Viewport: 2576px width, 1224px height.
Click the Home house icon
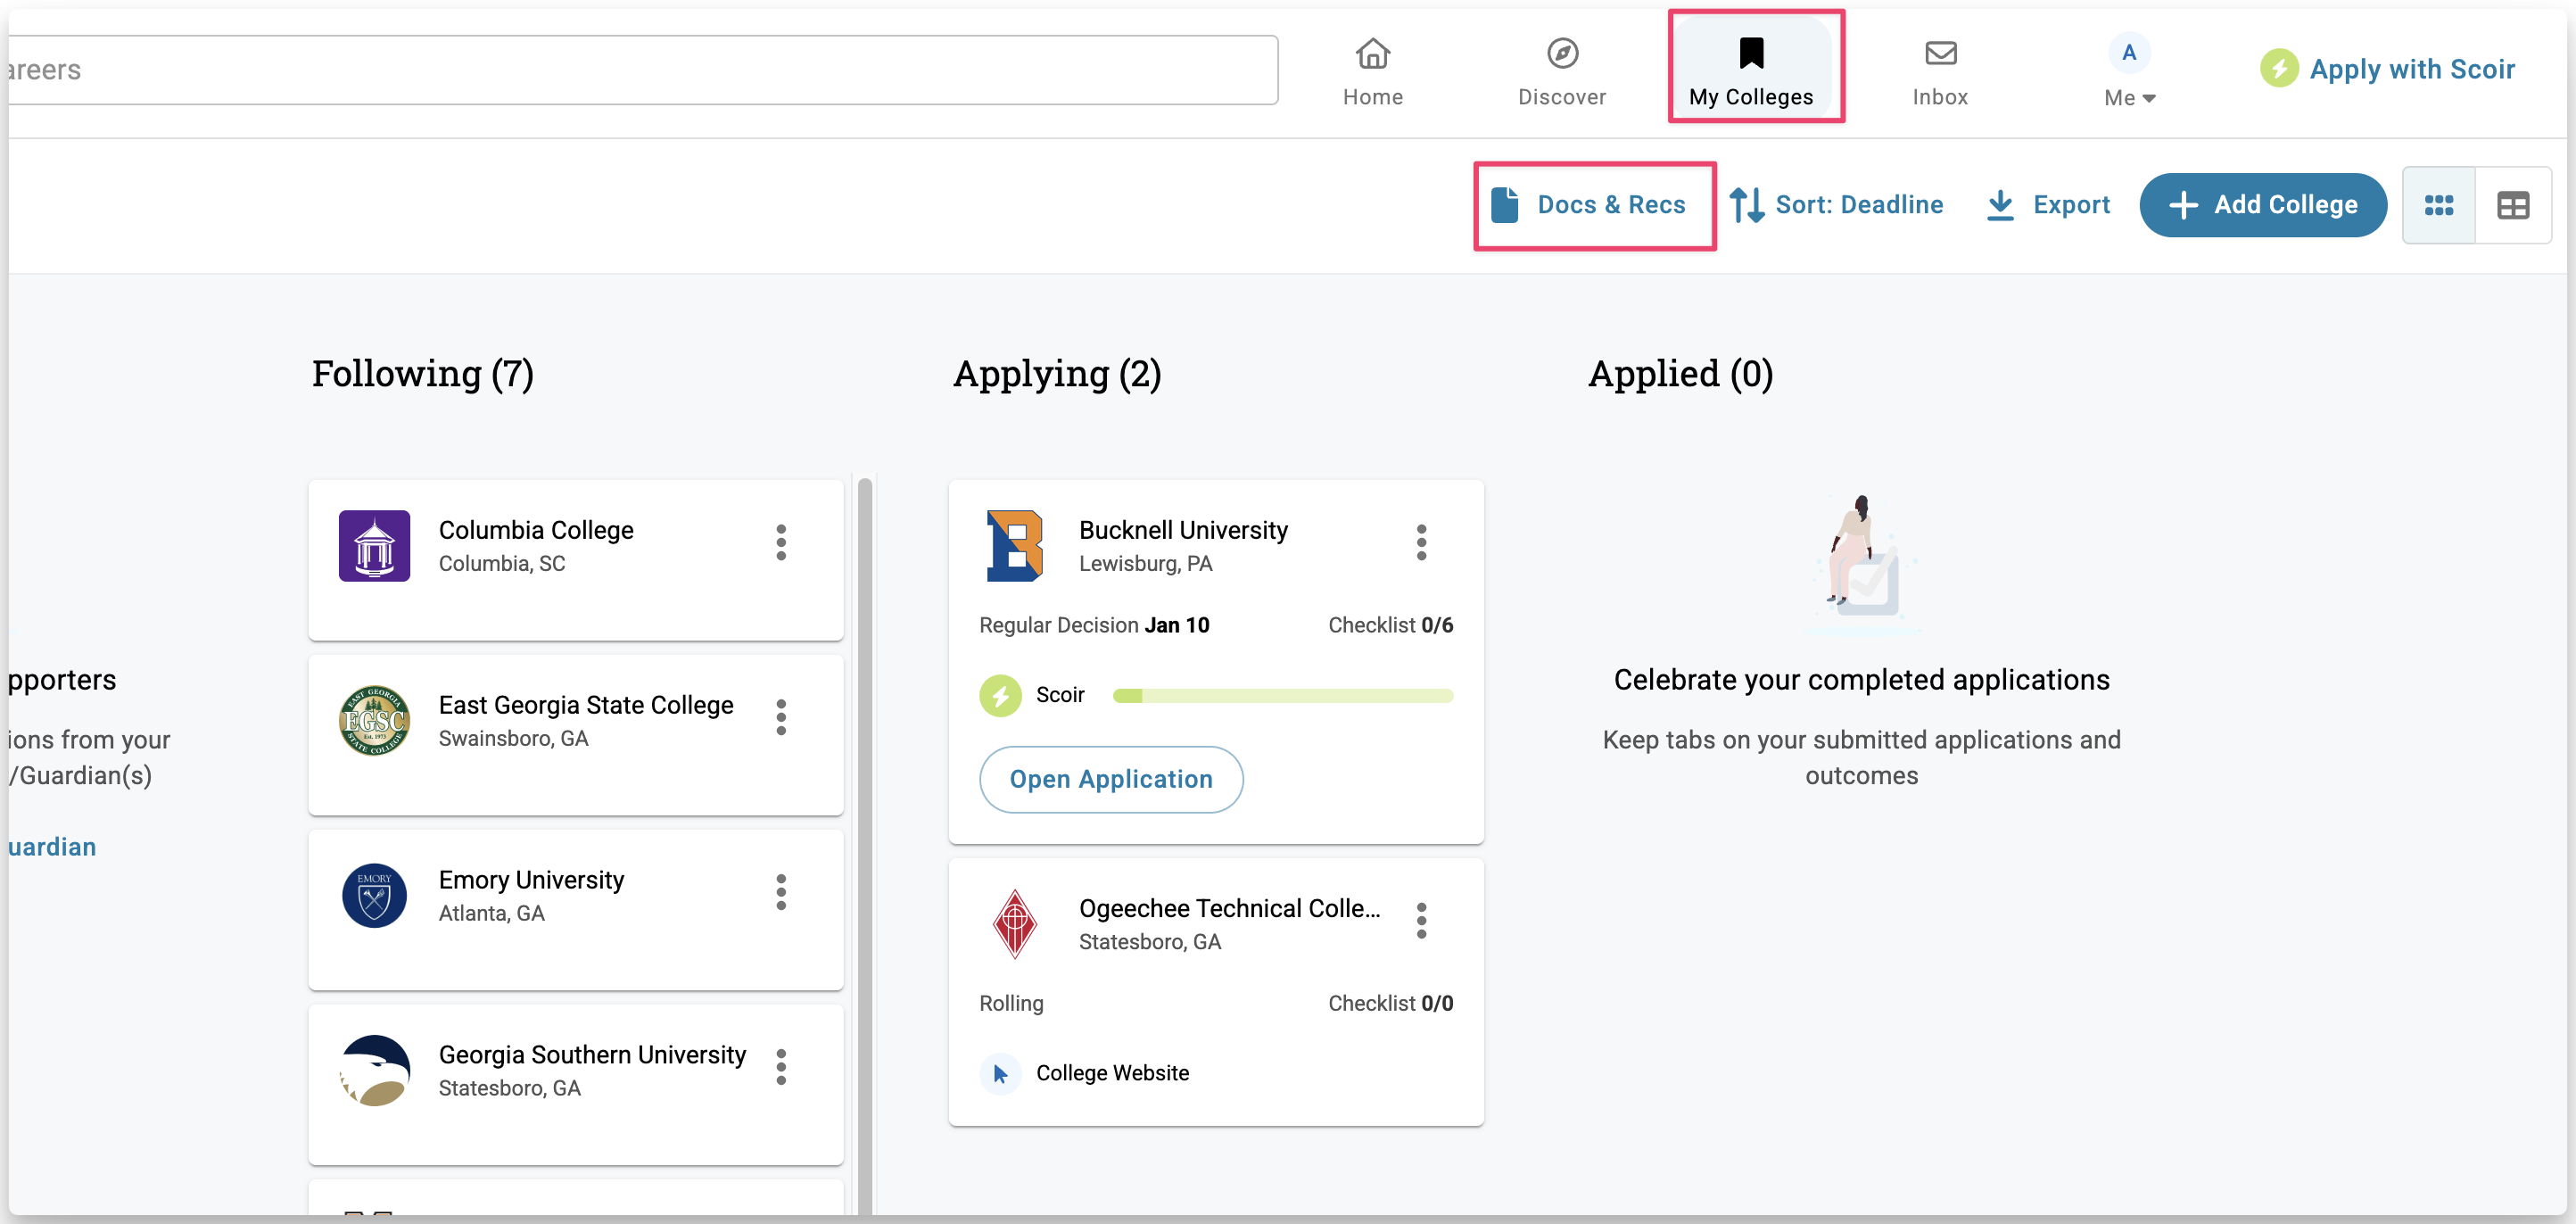[1372, 54]
